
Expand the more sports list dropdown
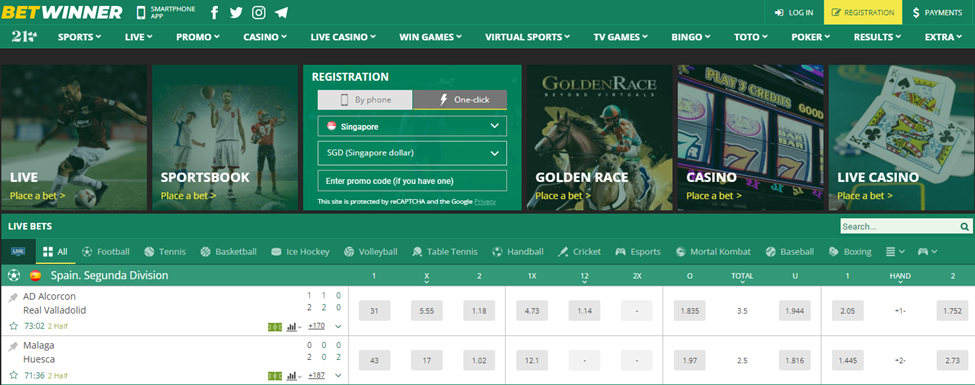[895, 252]
